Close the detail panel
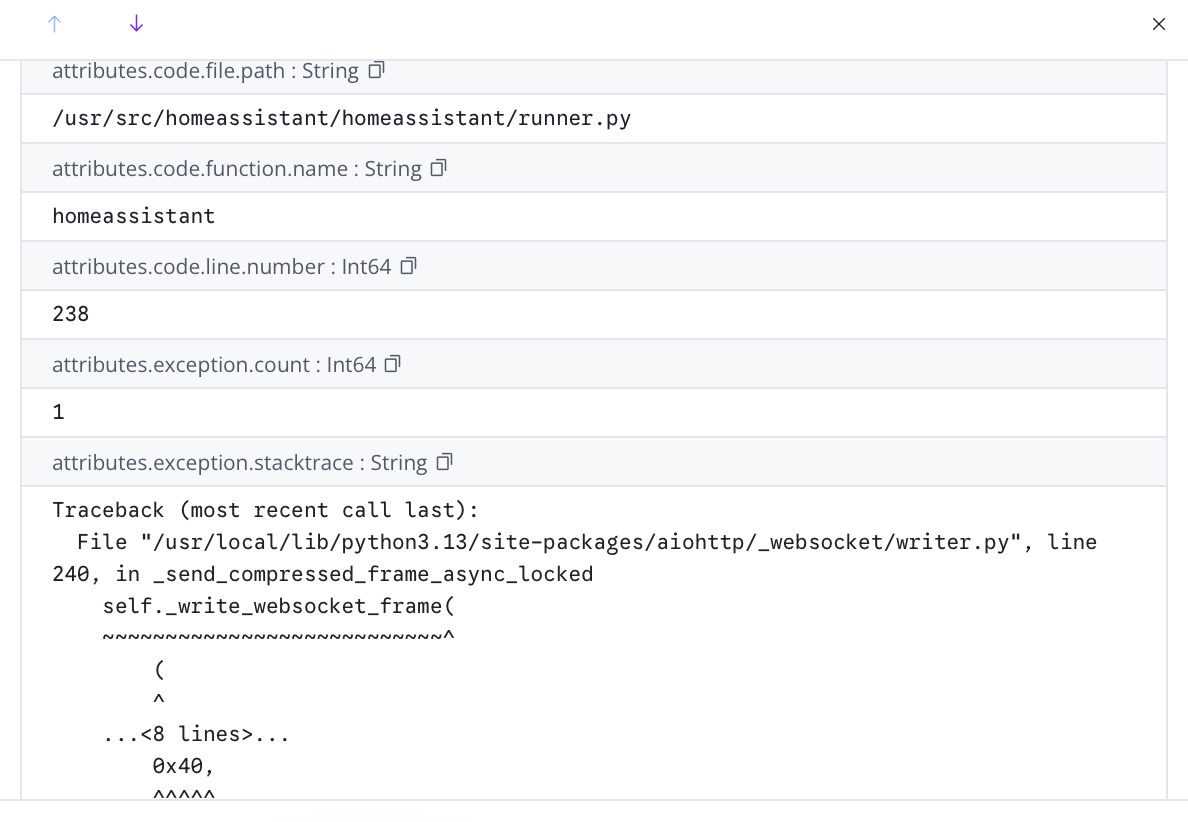Image resolution: width=1188 pixels, height=822 pixels. pos(1159,23)
